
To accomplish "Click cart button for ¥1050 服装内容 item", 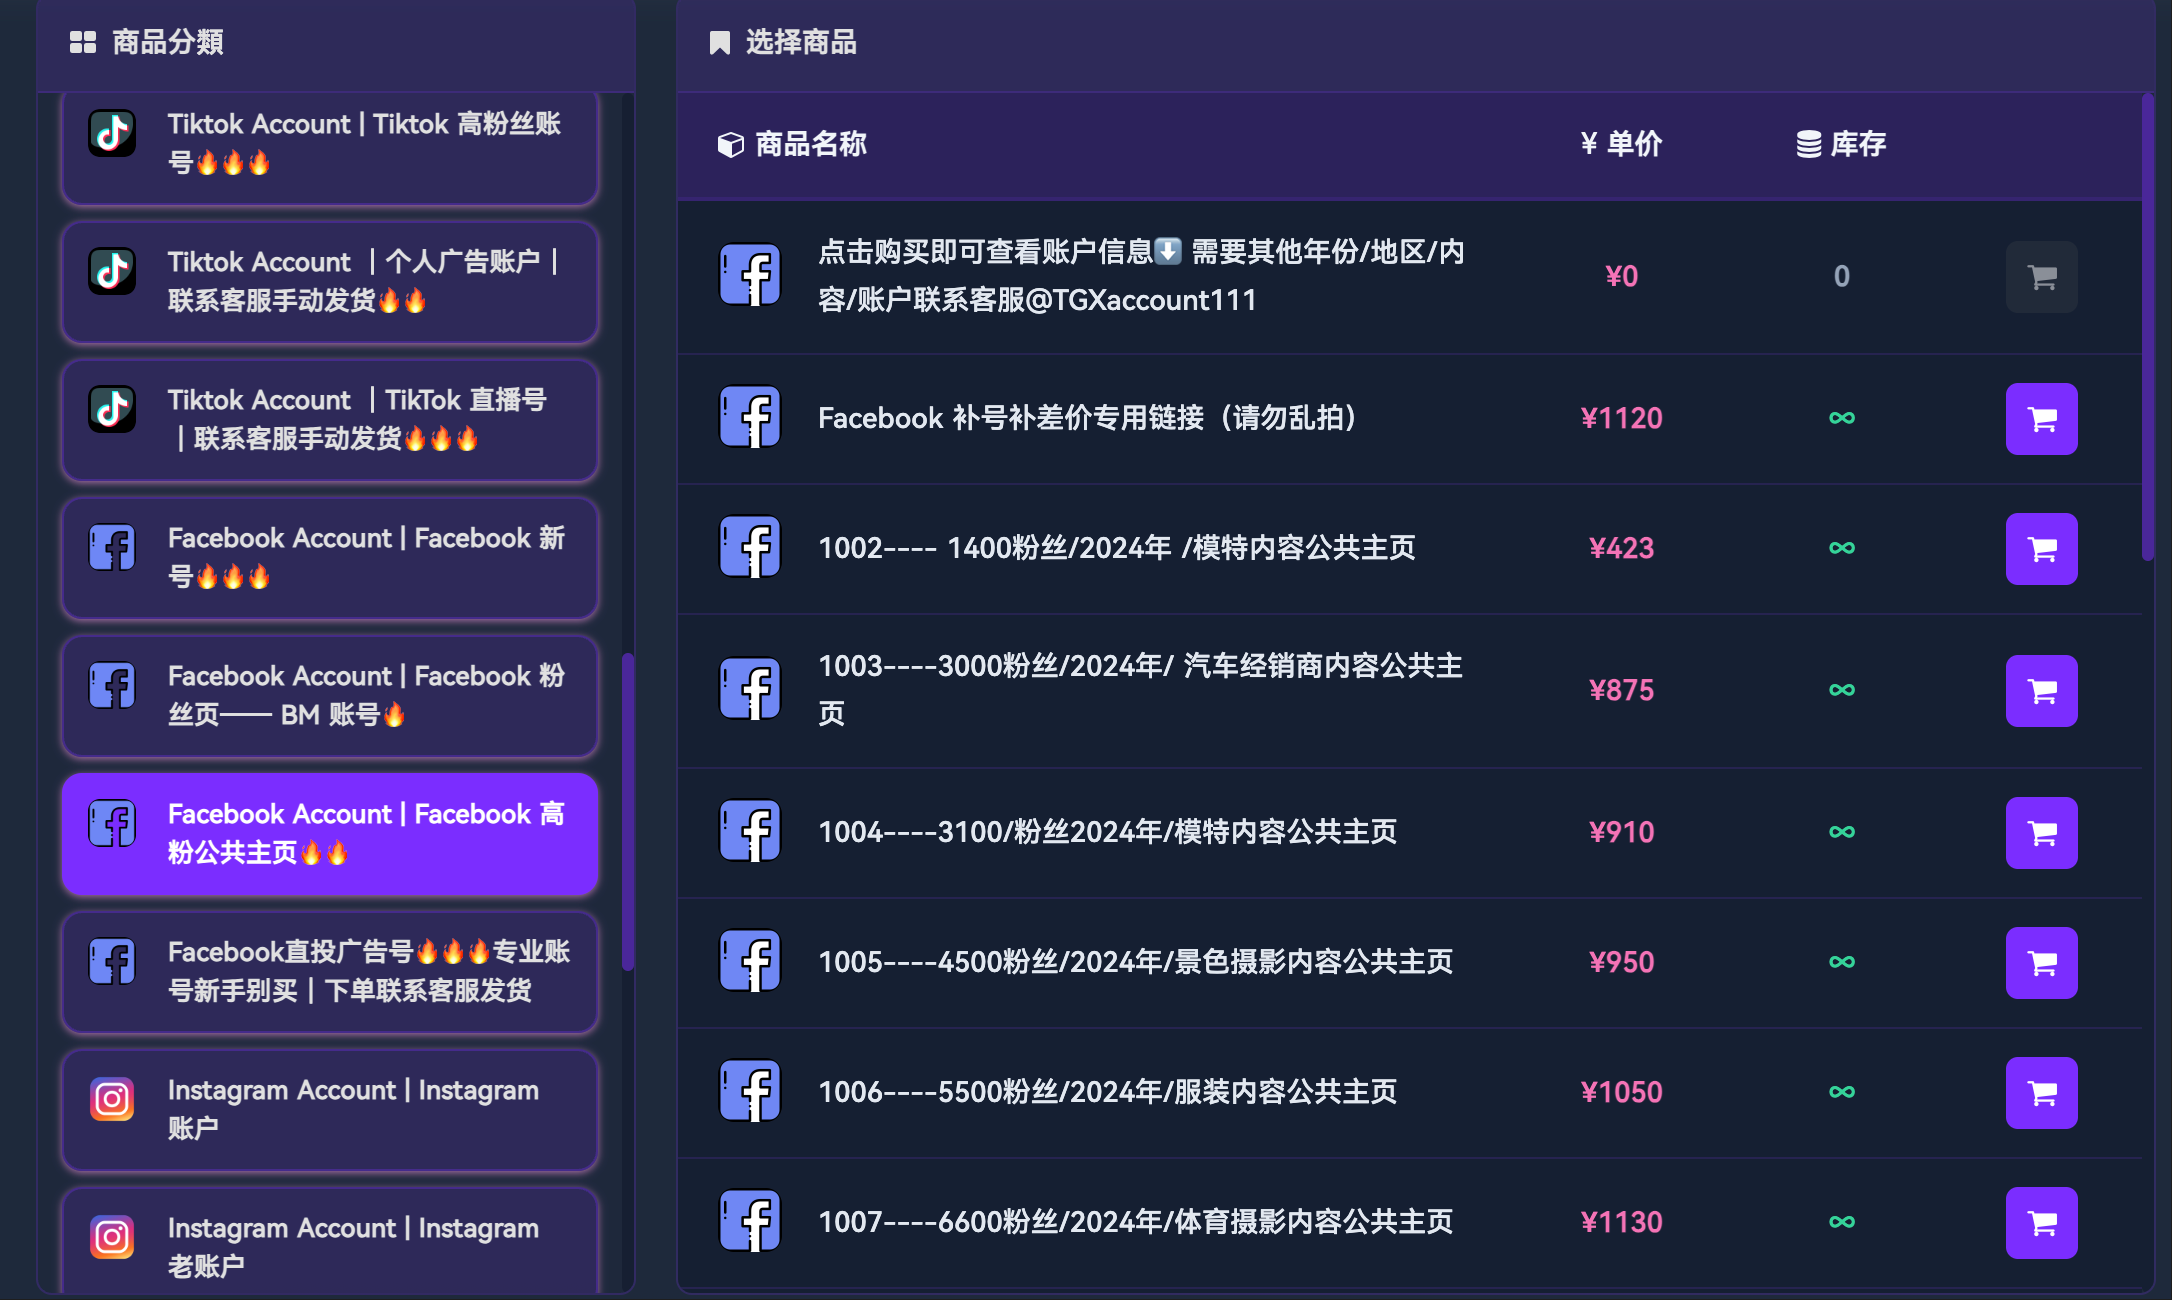I will [2041, 1093].
